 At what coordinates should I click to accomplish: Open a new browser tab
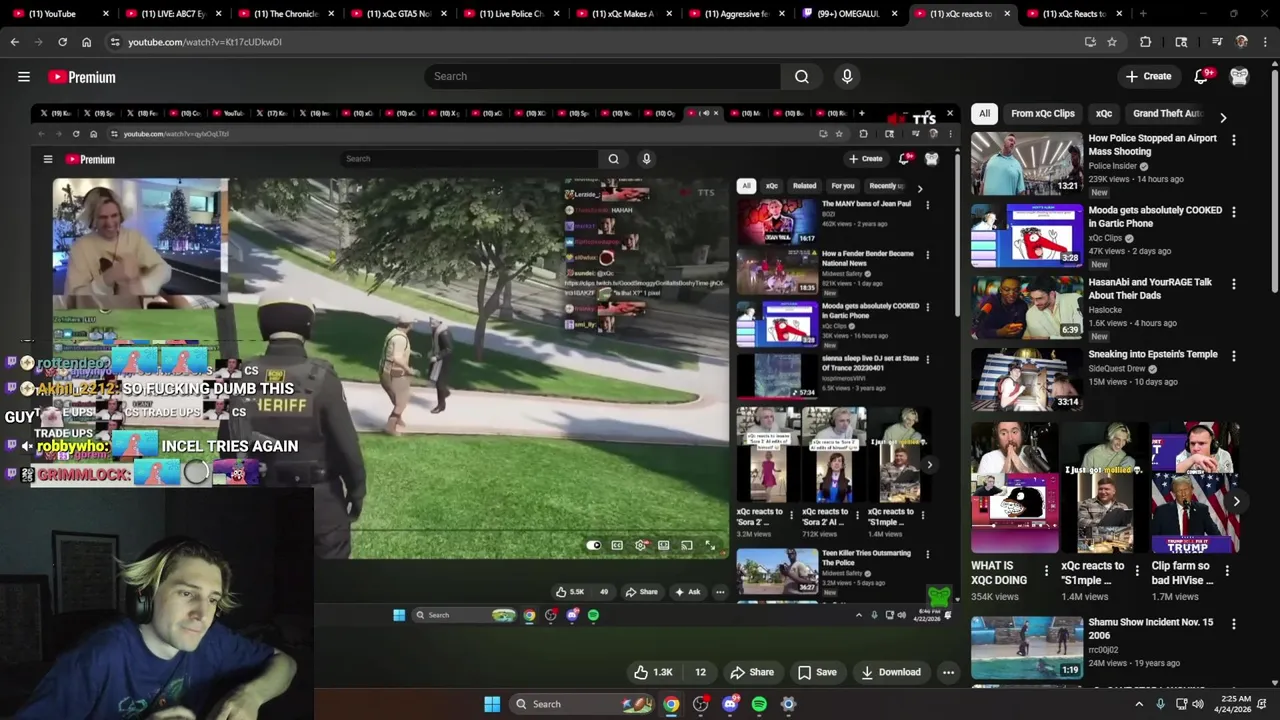coord(1143,14)
